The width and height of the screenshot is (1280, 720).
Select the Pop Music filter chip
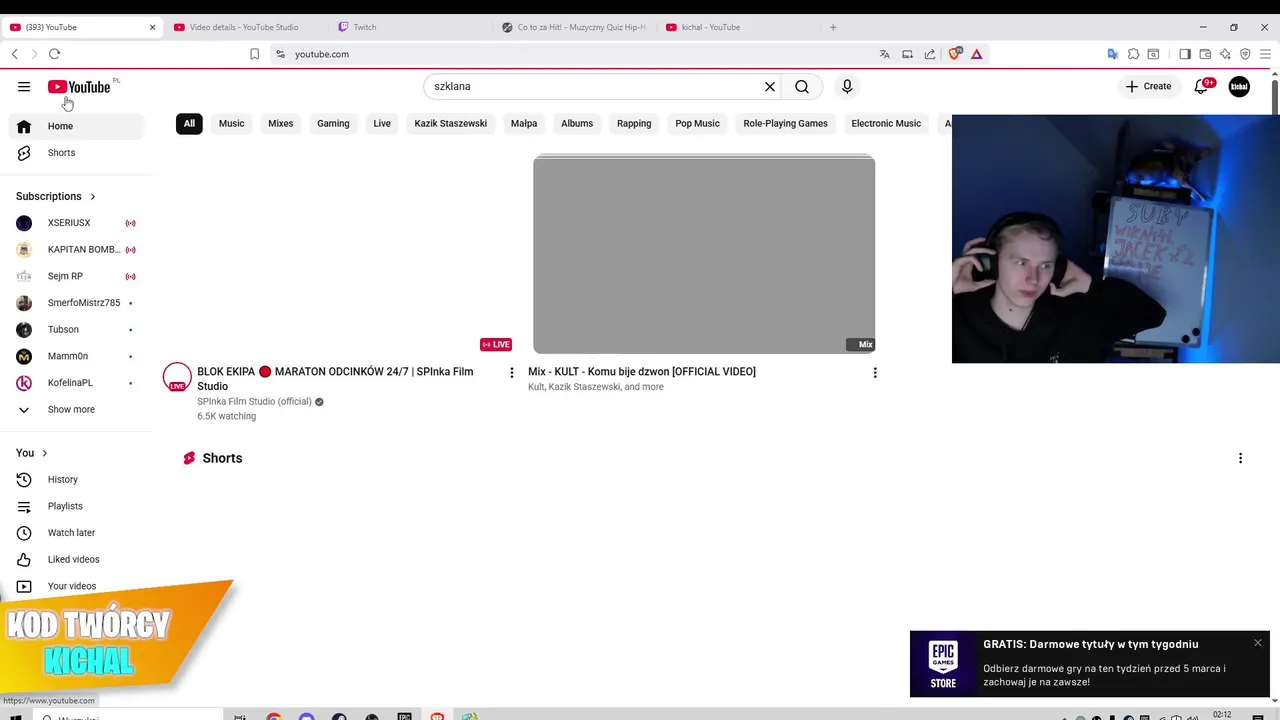click(x=698, y=124)
